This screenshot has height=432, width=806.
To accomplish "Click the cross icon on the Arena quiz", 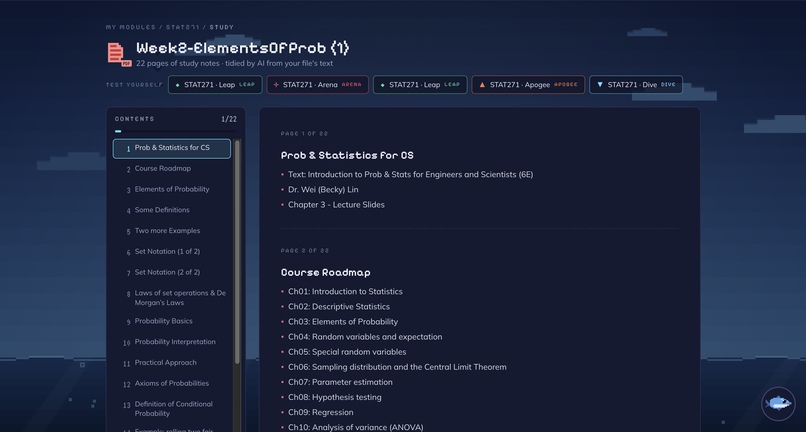I will [x=276, y=85].
